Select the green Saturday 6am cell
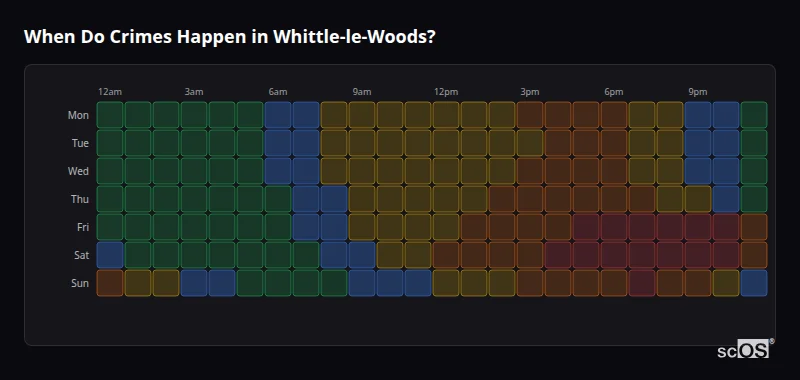800x380 pixels. (278, 255)
